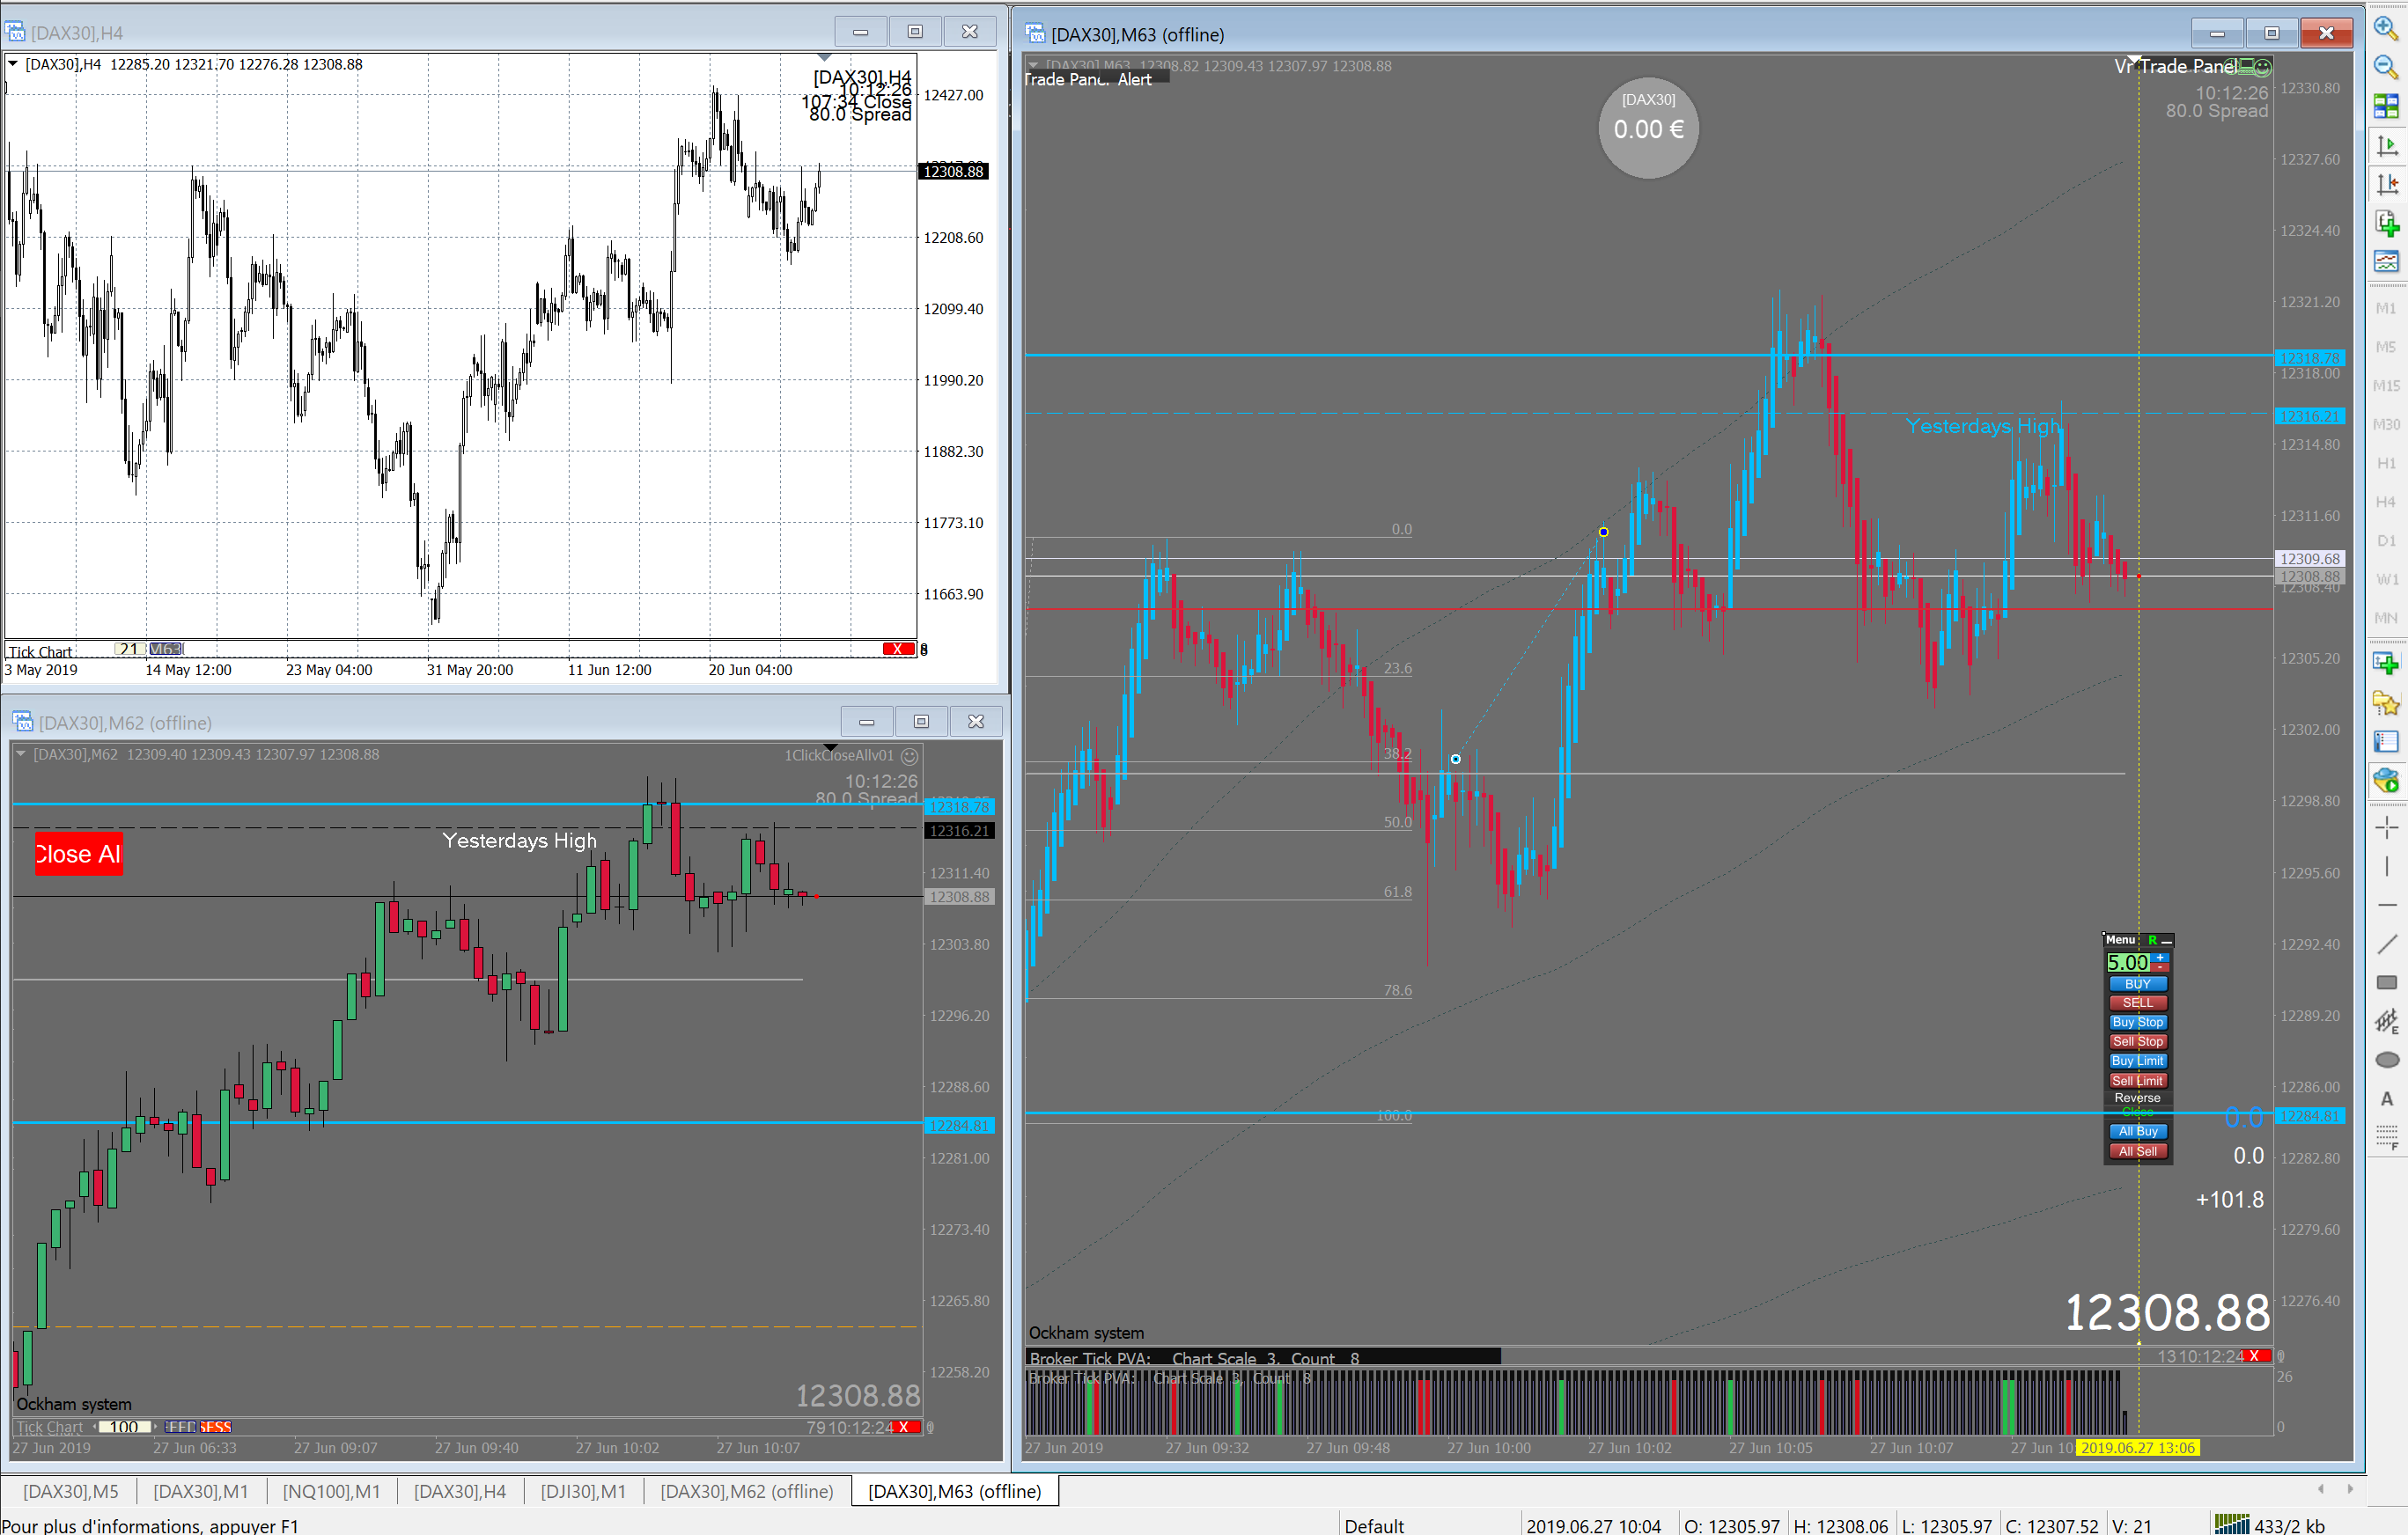Expand the DAX30 H4 chart header triangle
Screen dimensions: 2408x1535
coord(13,64)
